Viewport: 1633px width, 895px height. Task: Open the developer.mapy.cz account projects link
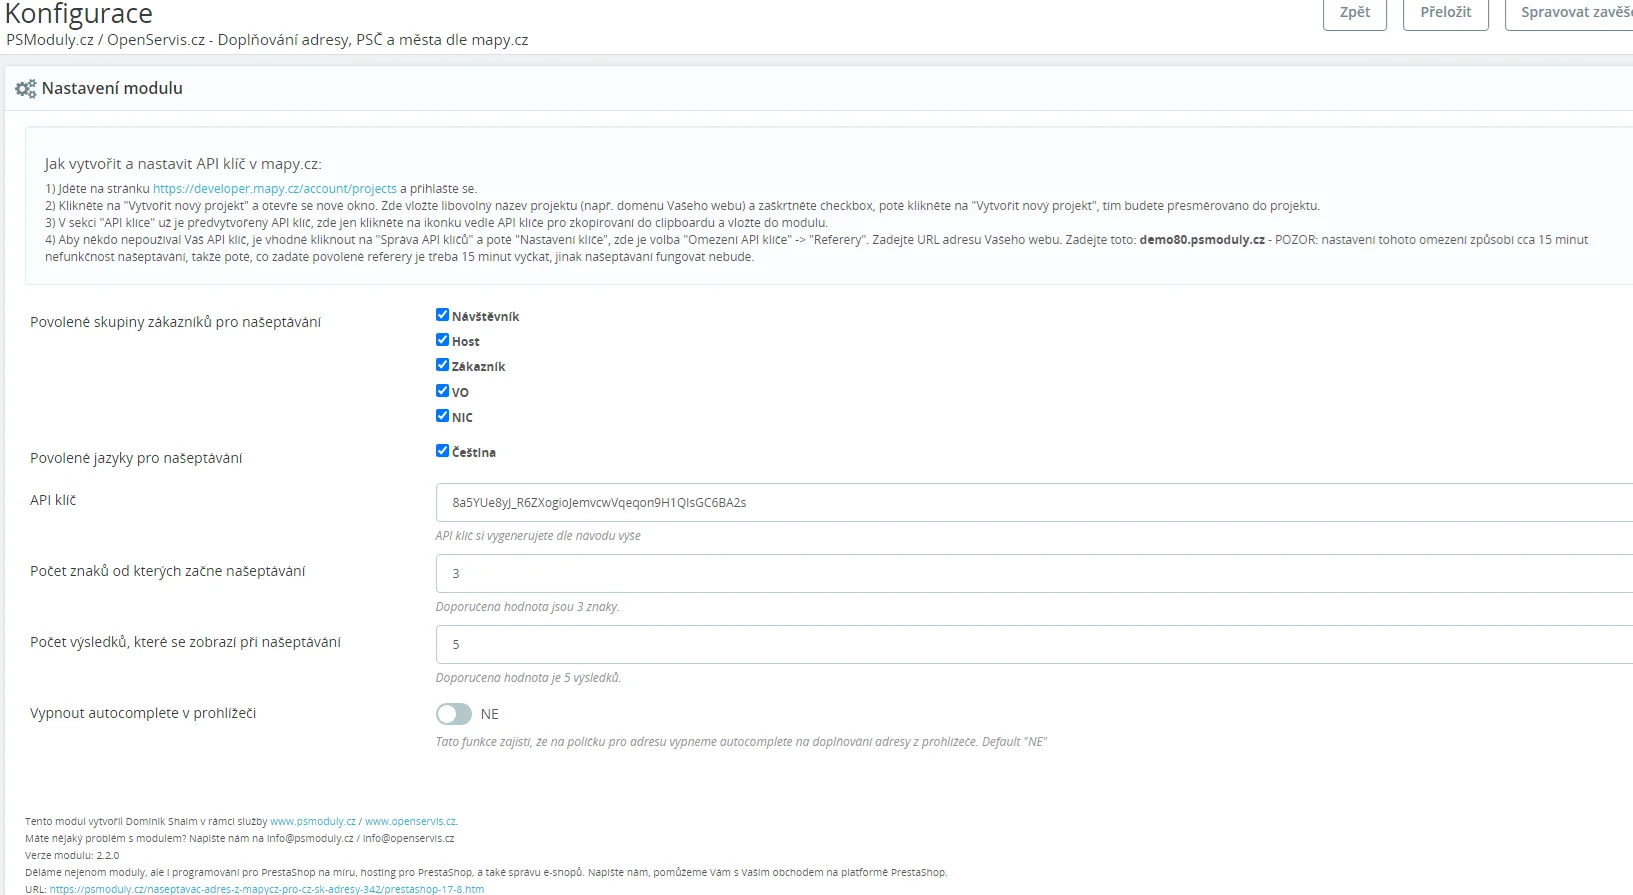(x=274, y=189)
